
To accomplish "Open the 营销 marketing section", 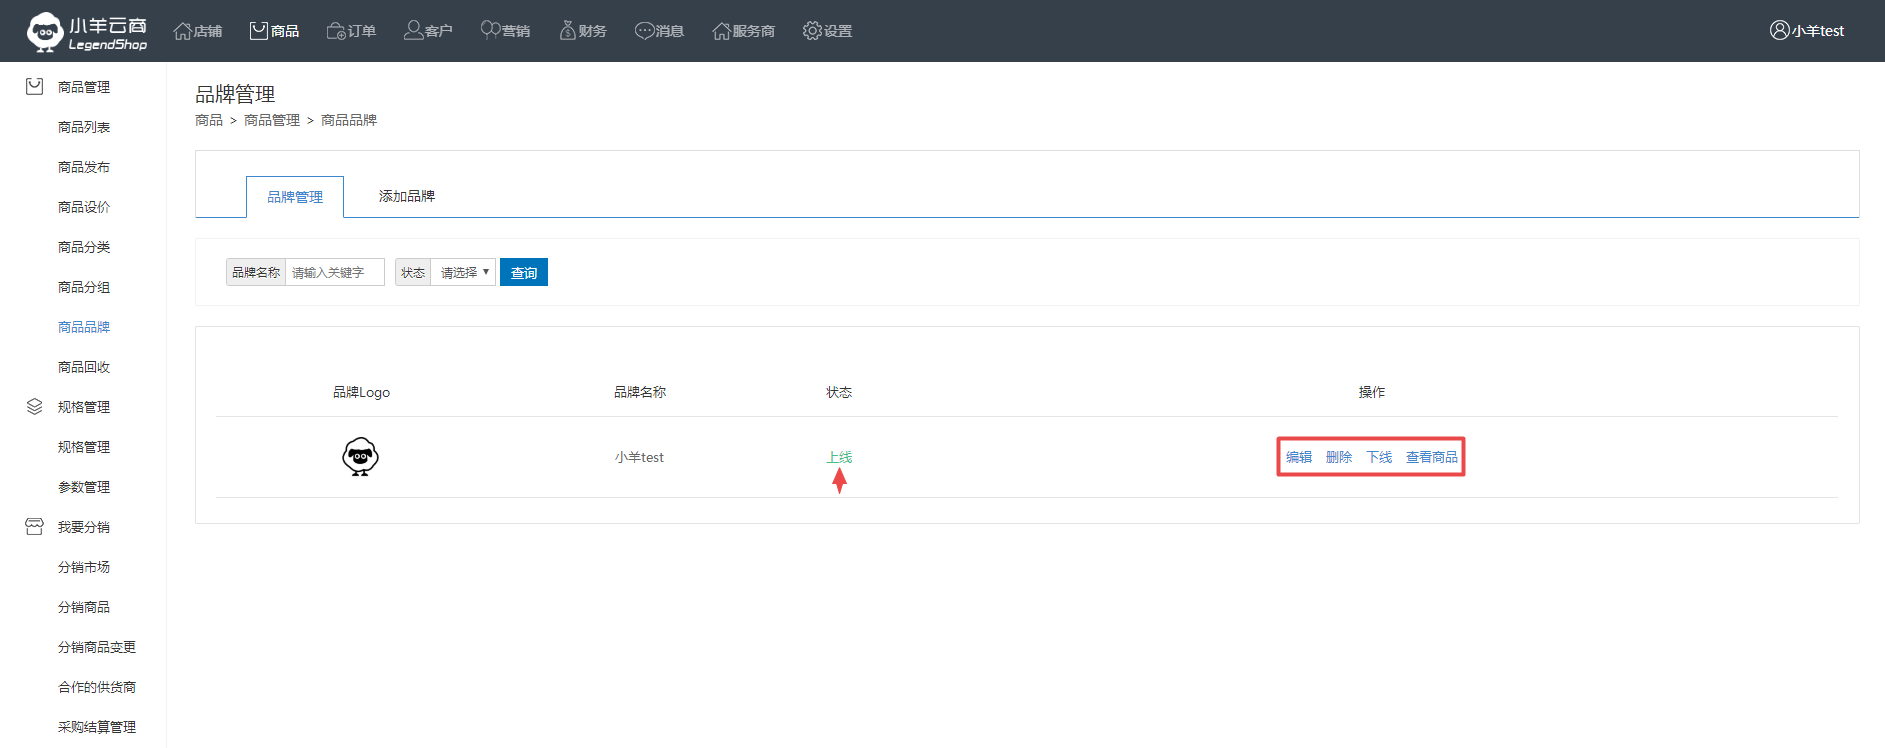I will click(505, 31).
